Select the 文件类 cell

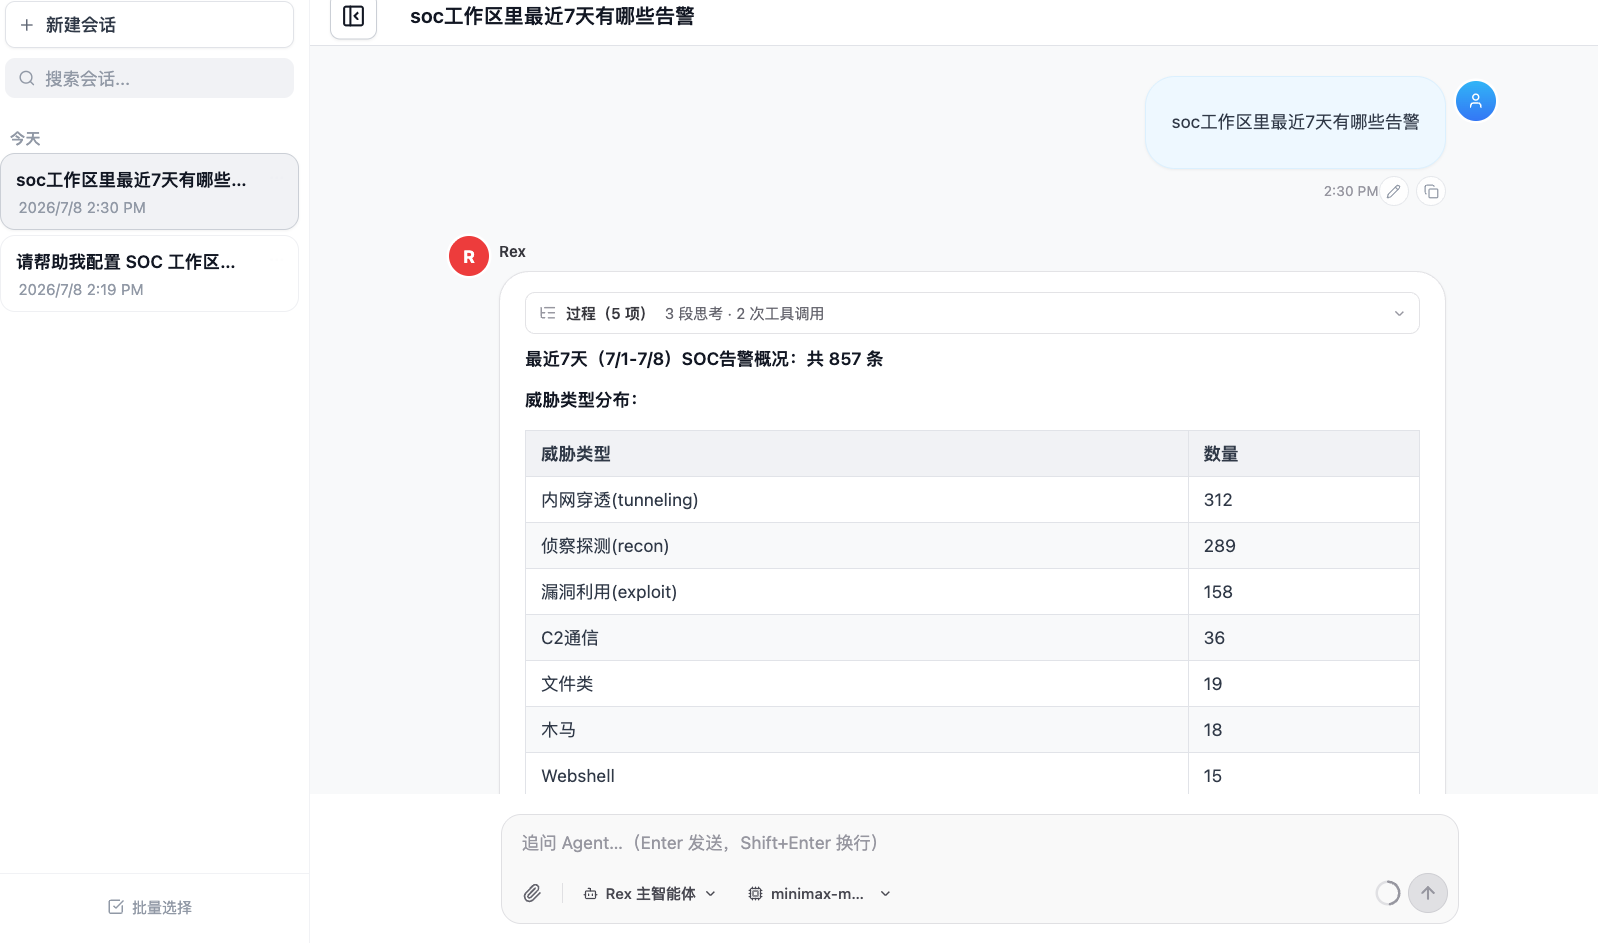click(x=856, y=684)
